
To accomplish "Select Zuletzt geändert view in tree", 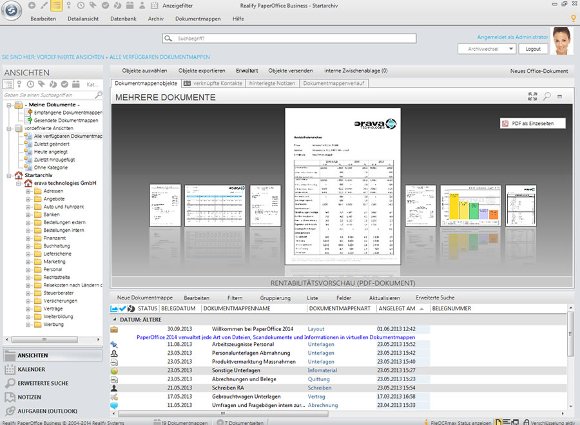I will point(51,144).
